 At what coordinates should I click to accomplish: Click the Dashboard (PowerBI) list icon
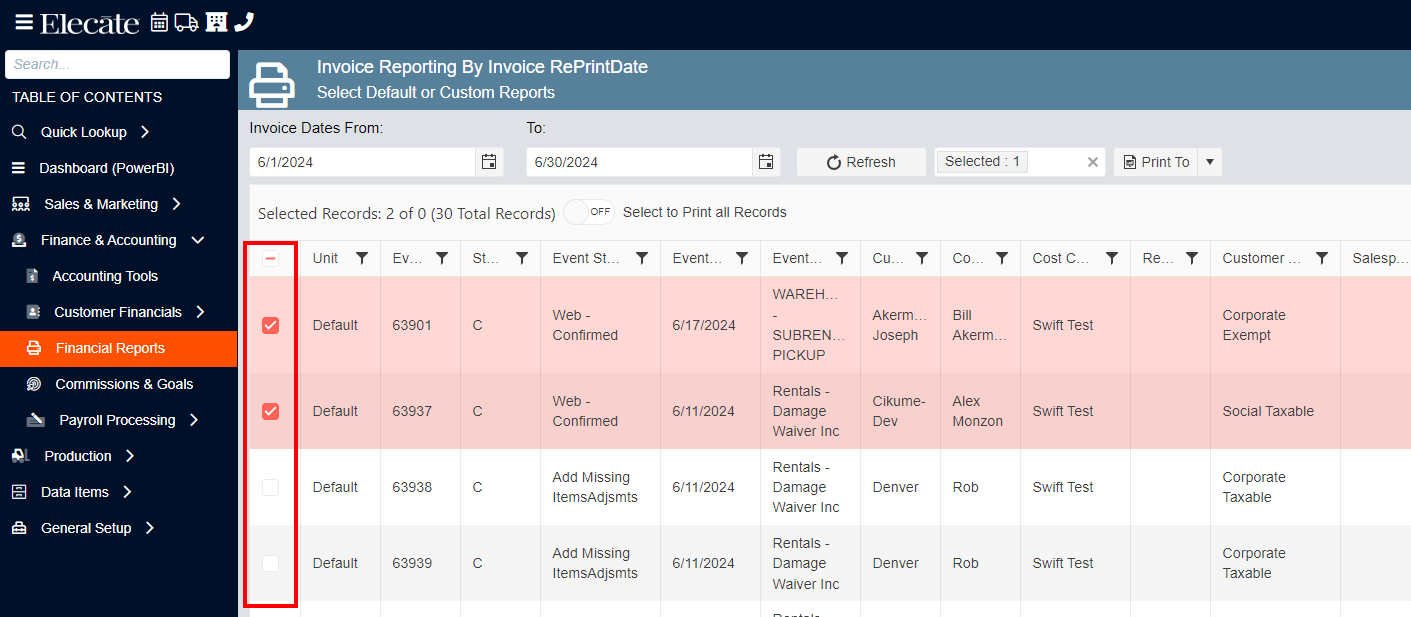(18, 168)
